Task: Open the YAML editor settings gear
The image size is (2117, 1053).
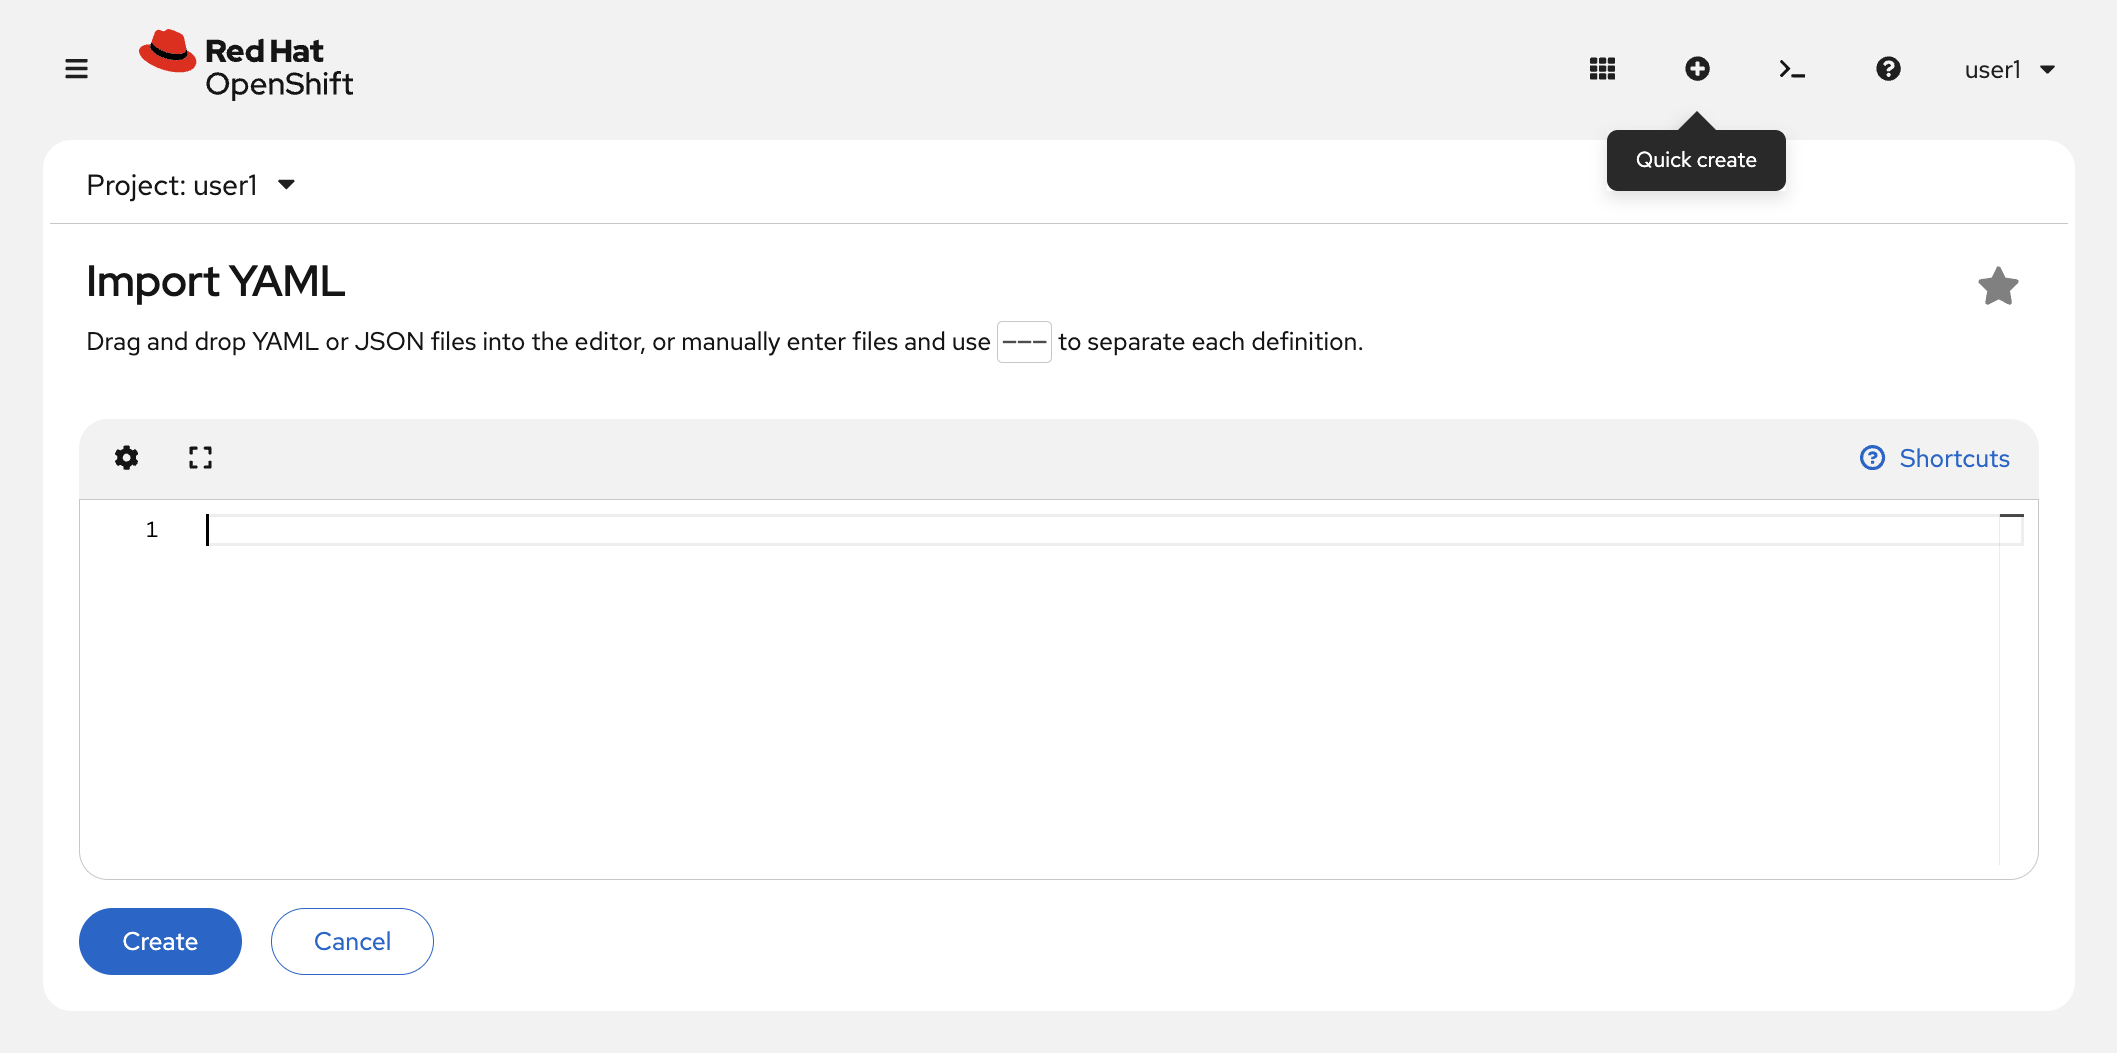Action: (127, 457)
